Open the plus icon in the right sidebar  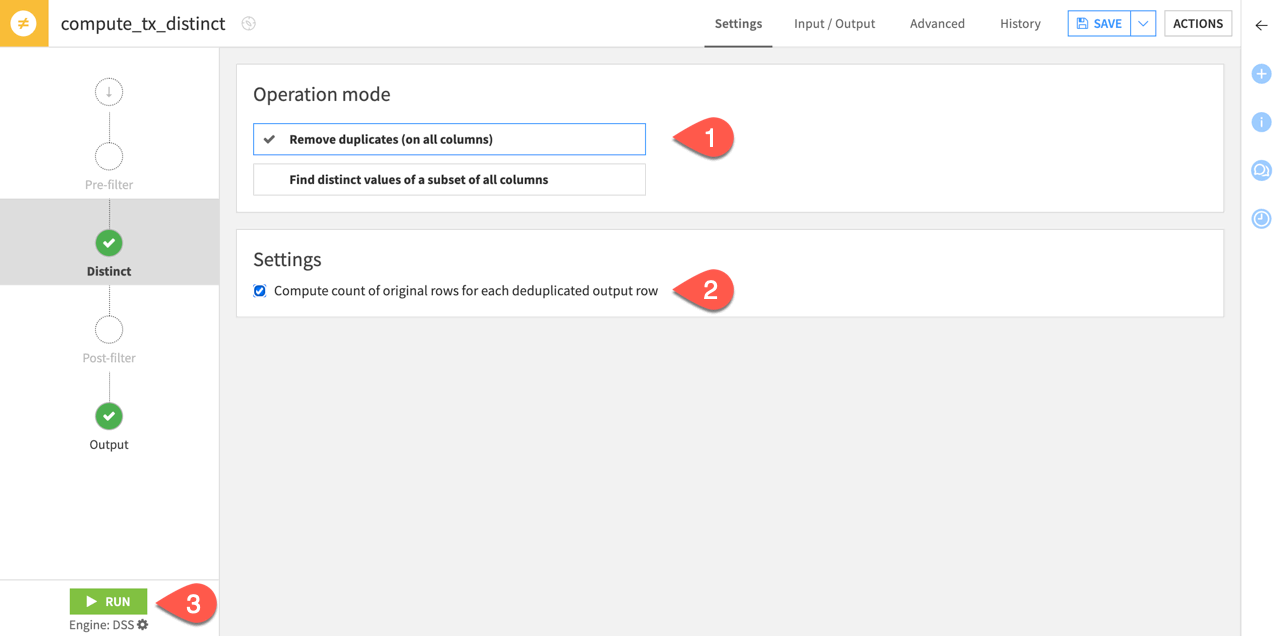[x=1261, y=73]
